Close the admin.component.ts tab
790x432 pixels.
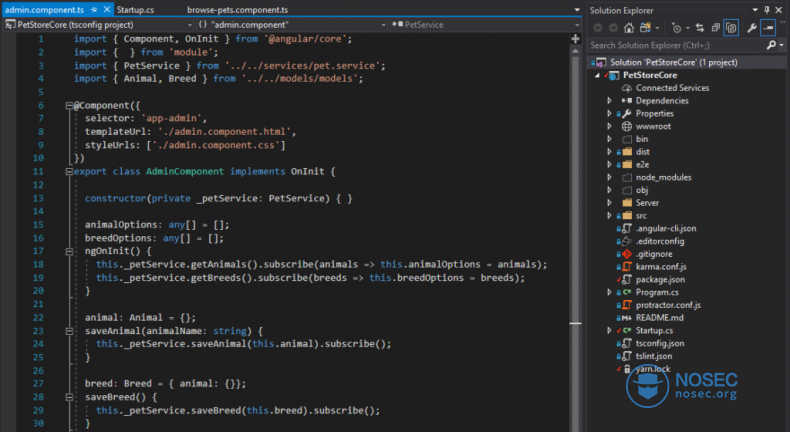pyautogui.click(x=107, y=10)
